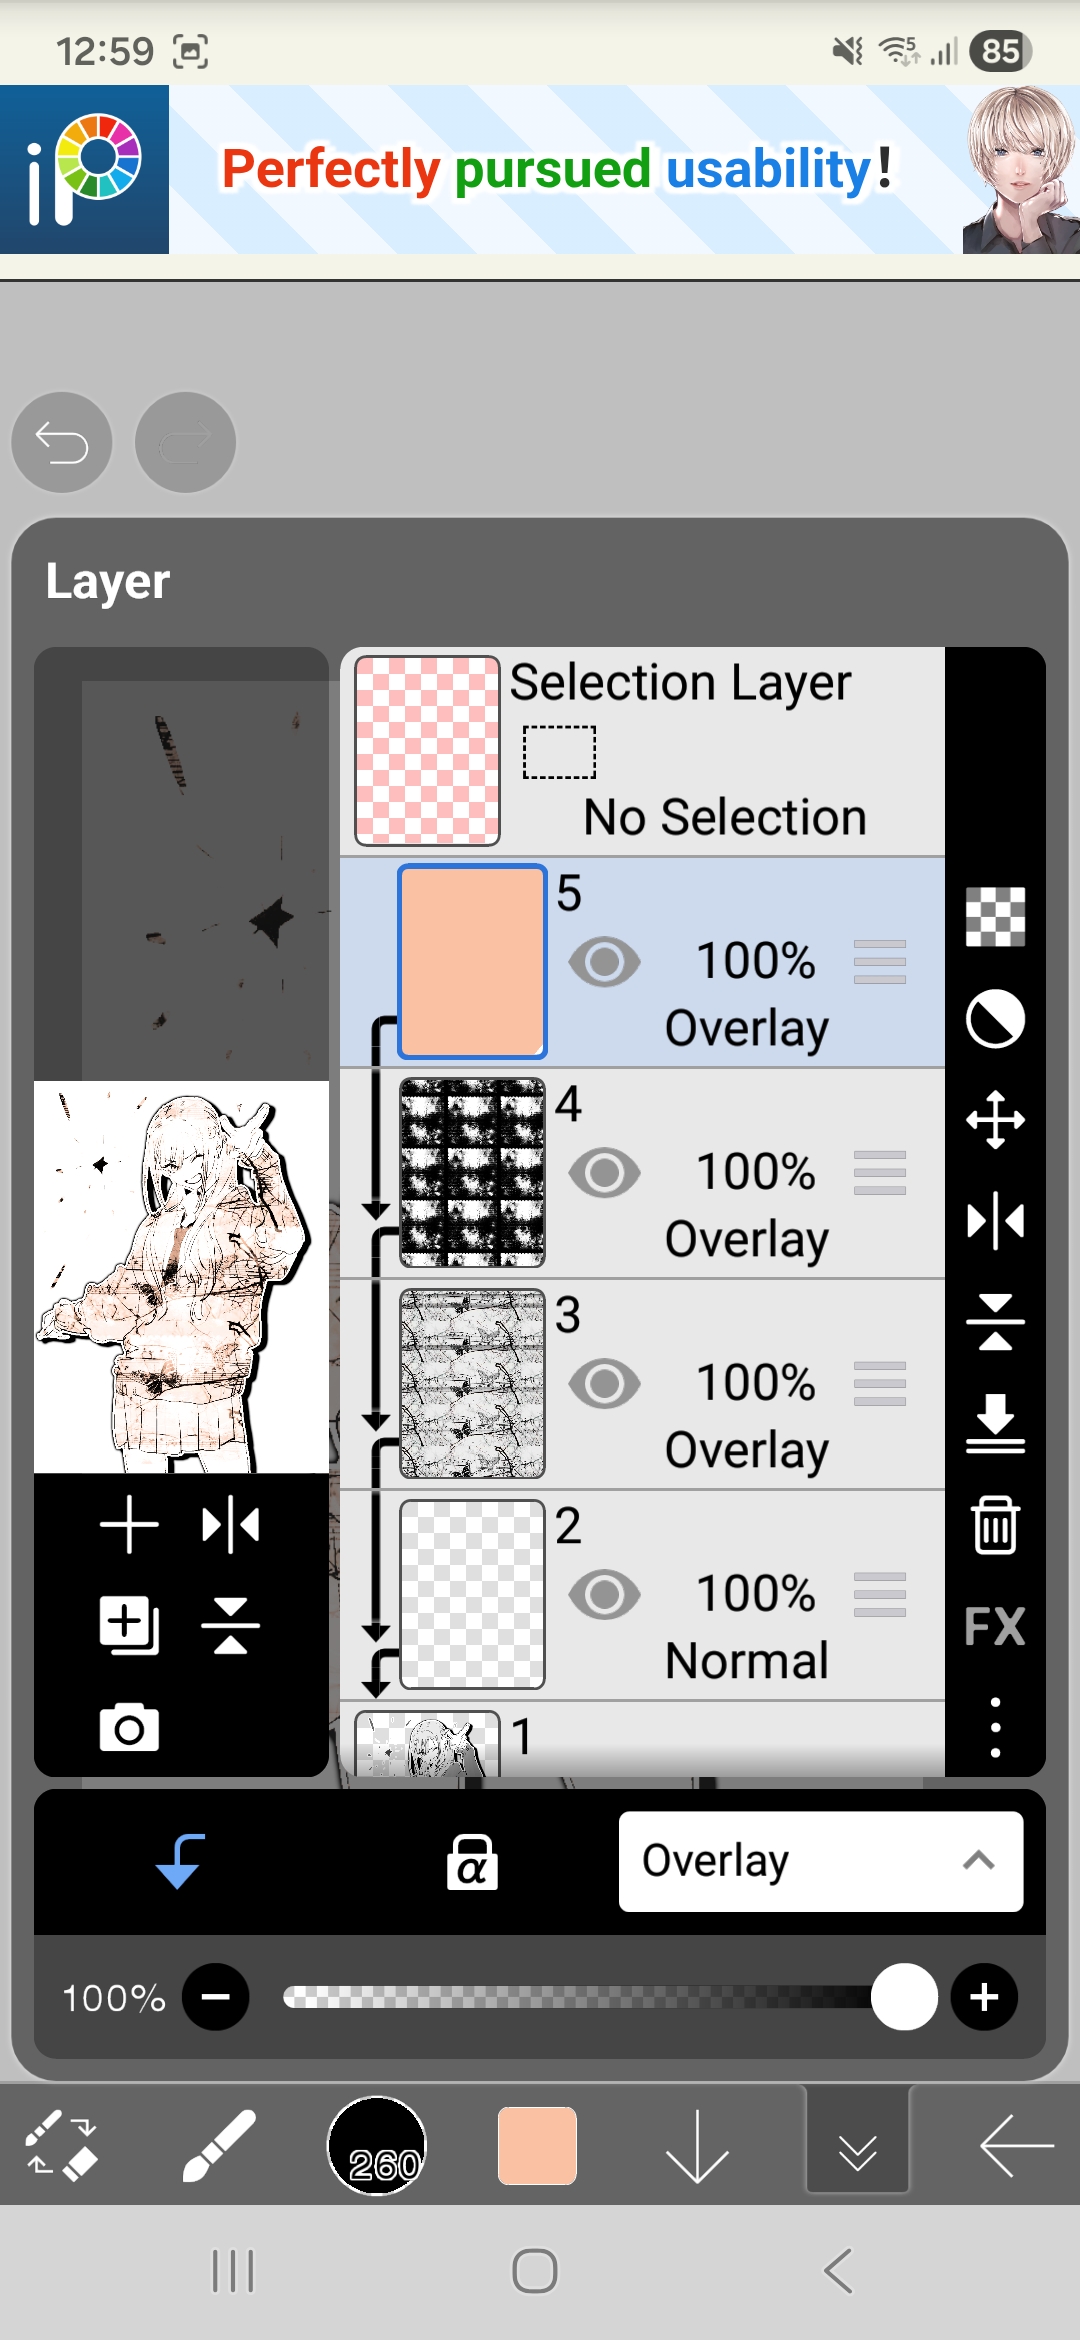Open three-dot more options menu
This screenshot has width=1080, height=2340.
point(995,1727)
